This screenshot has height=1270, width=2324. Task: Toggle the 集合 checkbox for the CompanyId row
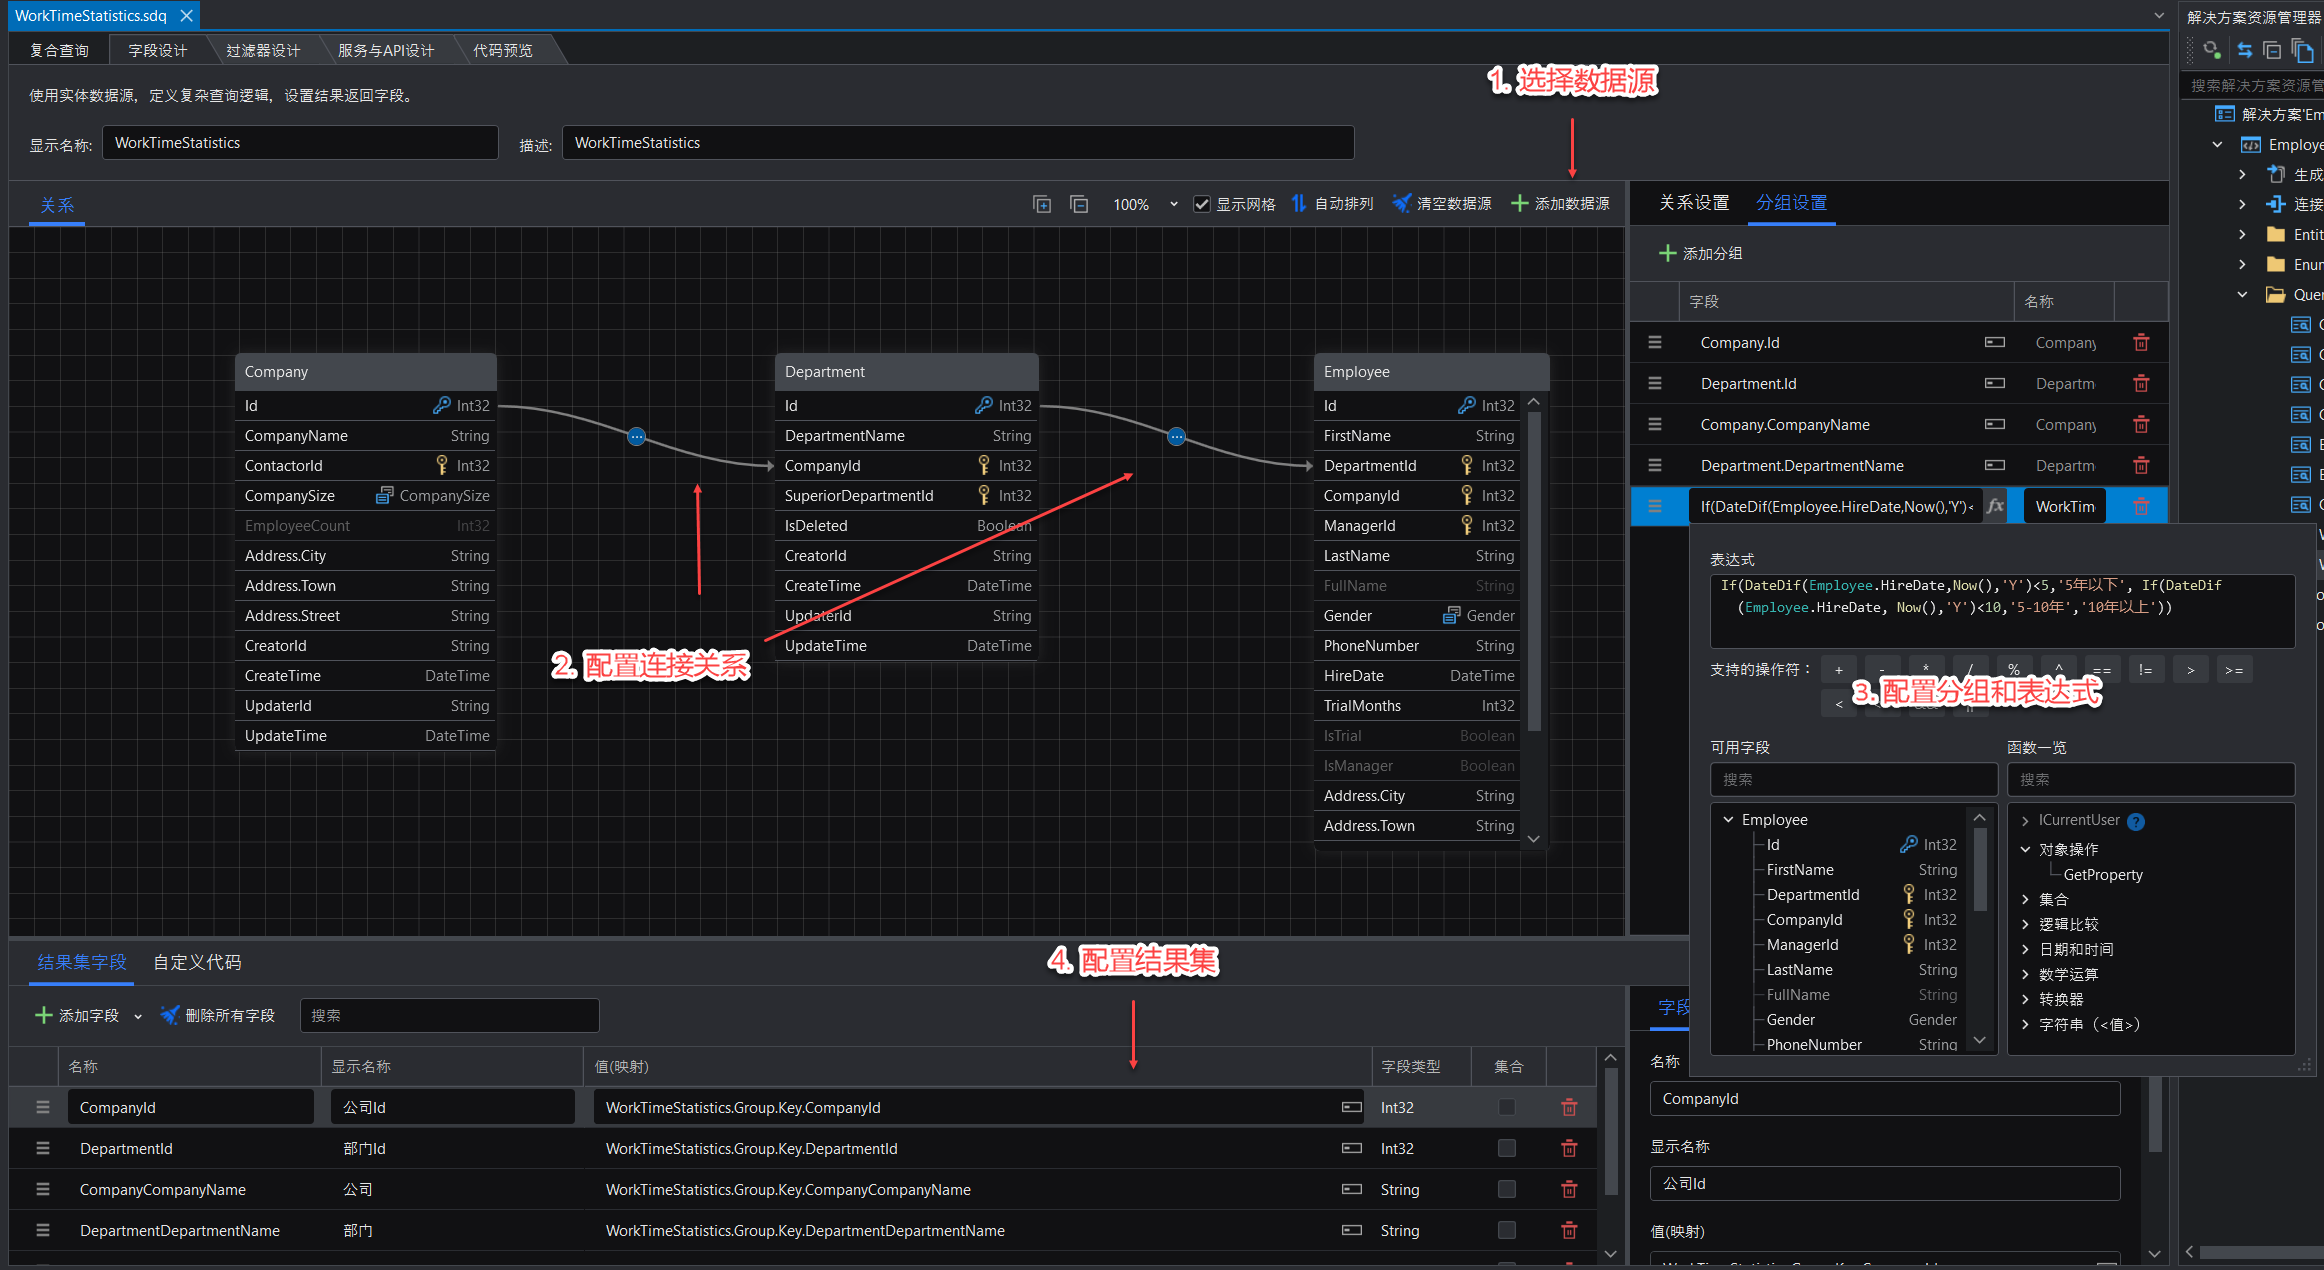pyautogui.click(x=1506, y=1107)
